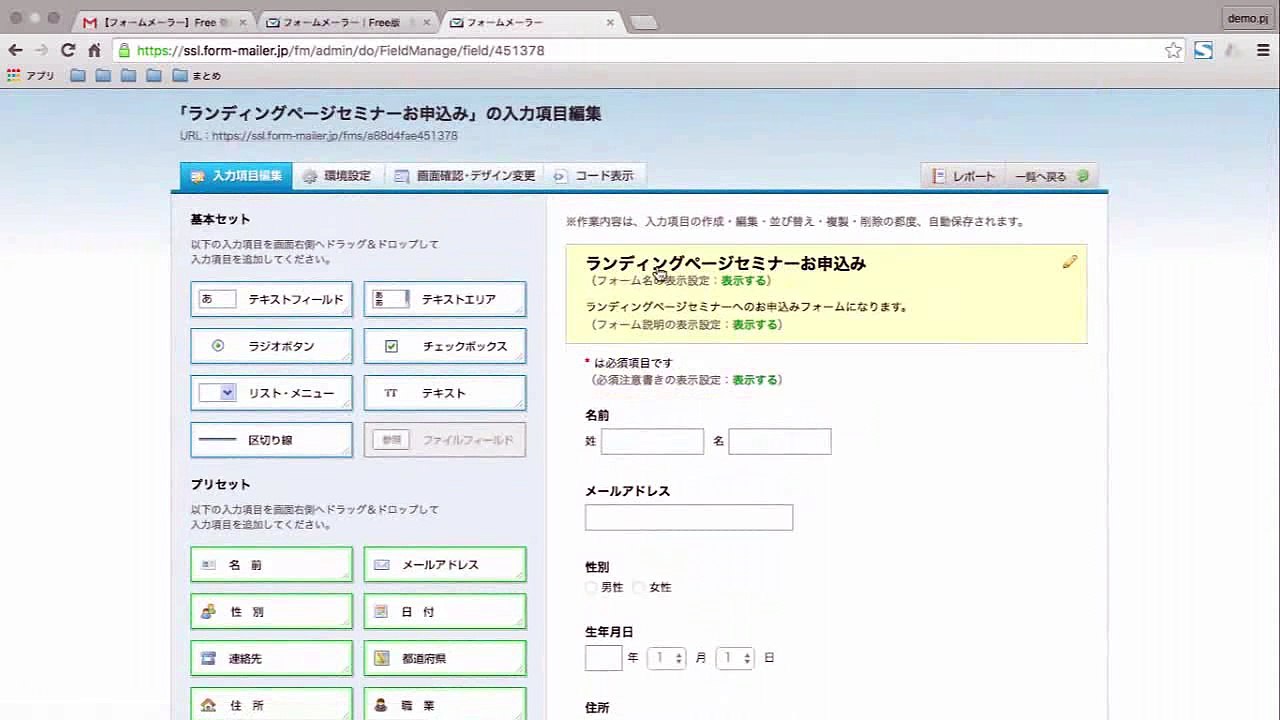Viewport: 1280px width, 720px height.
Task: Click the 姓 last name field
Action: [x=652, y=441]
